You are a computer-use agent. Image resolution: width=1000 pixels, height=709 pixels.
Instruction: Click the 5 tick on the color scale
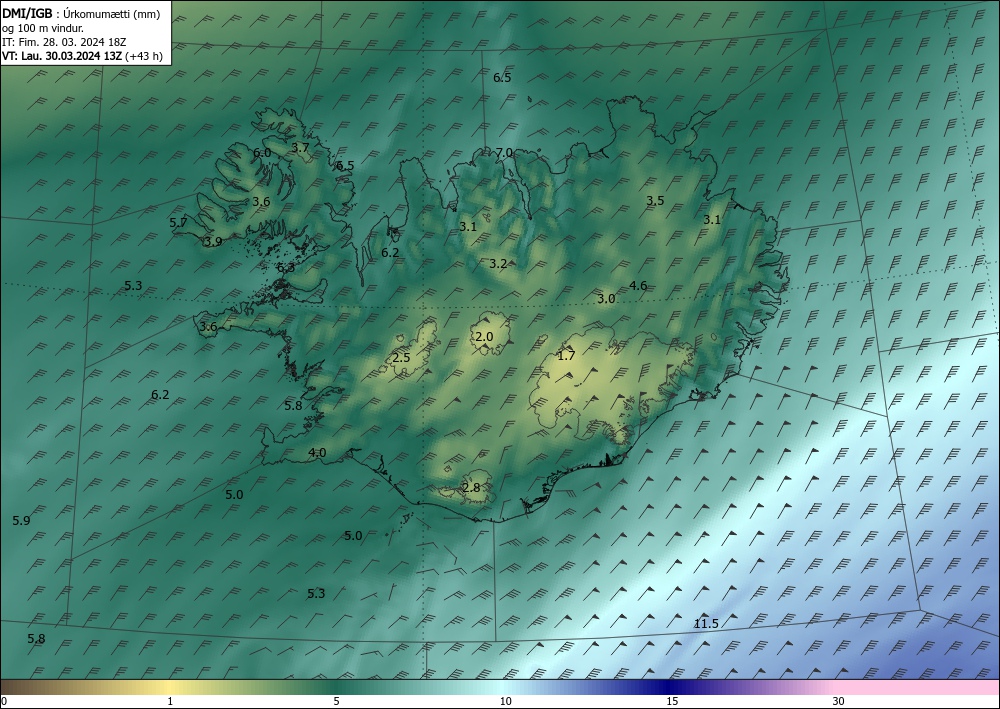tap(336, 701)
